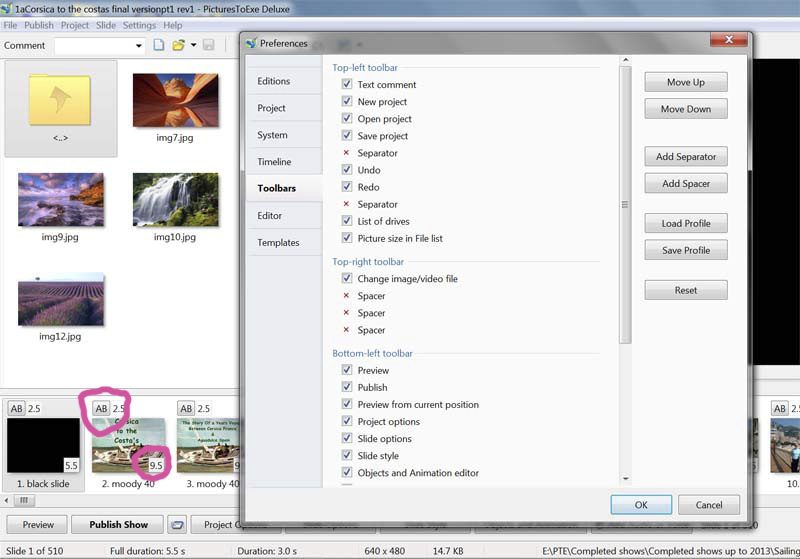800x559 pixels.
Task: Click the small icon next to Publish Show
Action: coord(176,524)
